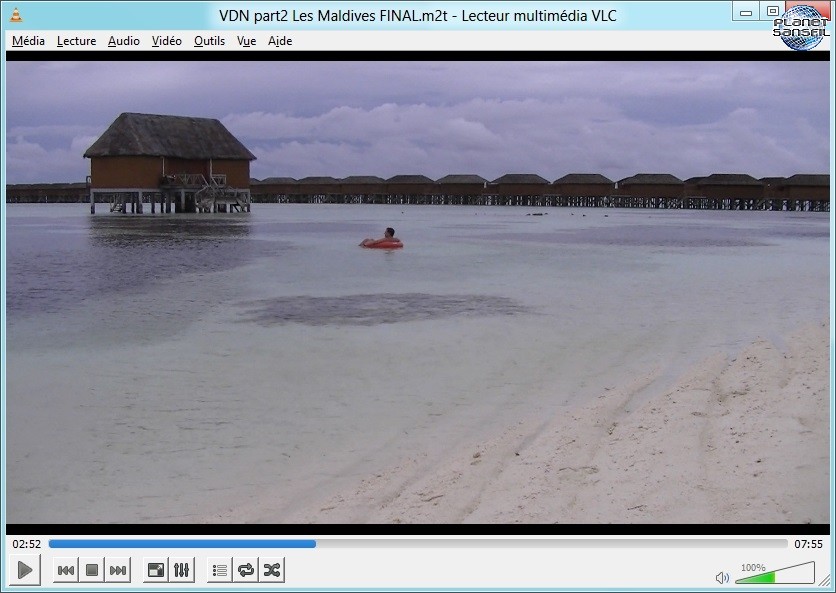
Task: Open the Aide menu
Action: [280, 41]
